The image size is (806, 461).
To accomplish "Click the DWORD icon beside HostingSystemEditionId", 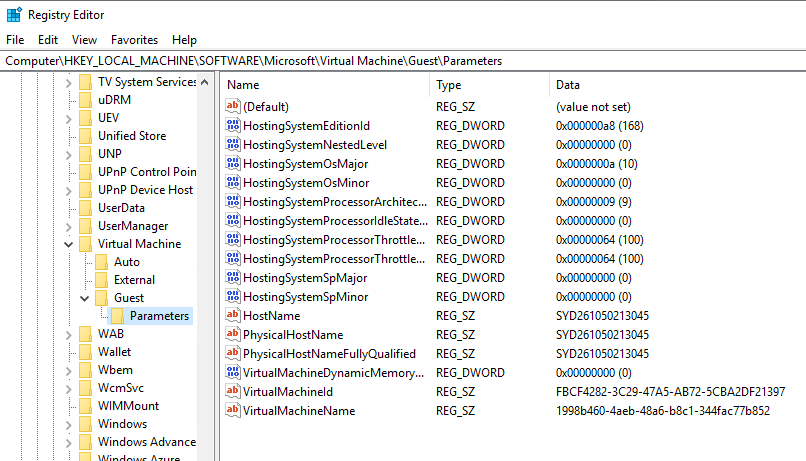I will 233,126.
